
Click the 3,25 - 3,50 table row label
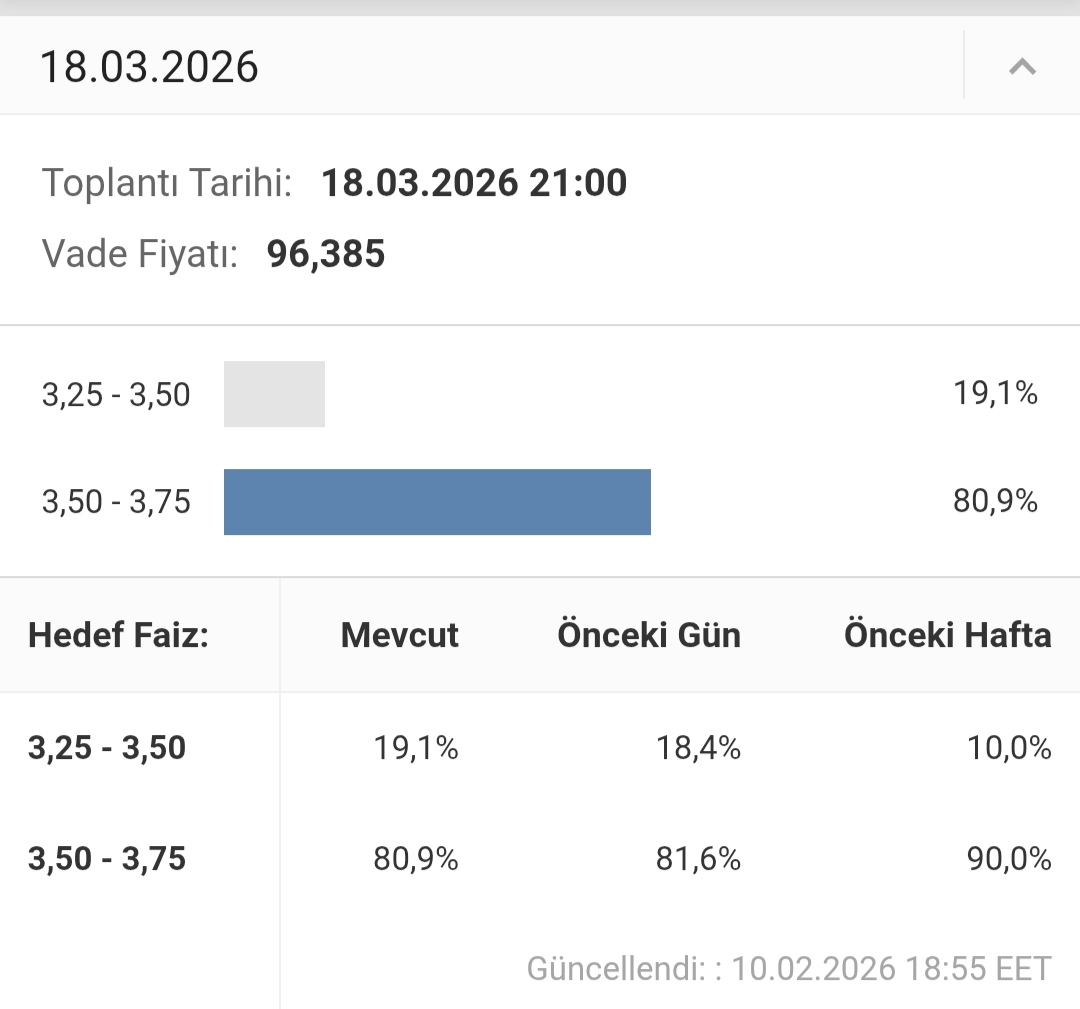[x=107, y=748]
